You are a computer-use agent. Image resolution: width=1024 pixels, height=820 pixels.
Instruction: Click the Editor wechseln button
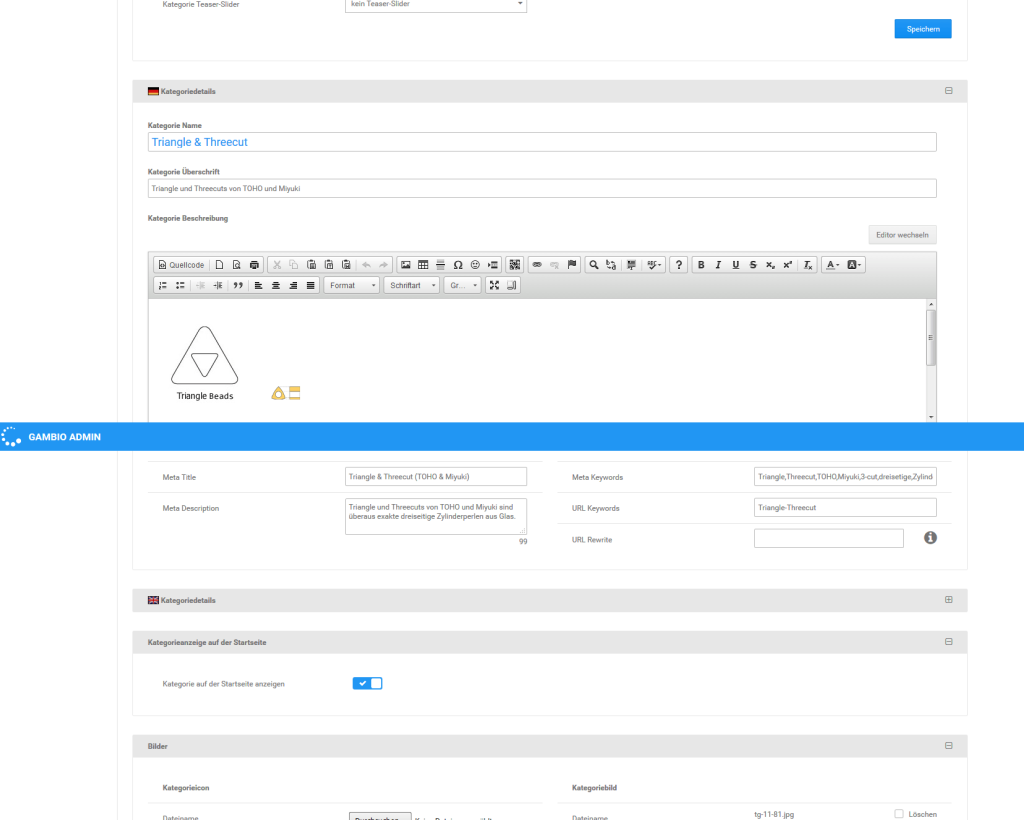(902, 235)
